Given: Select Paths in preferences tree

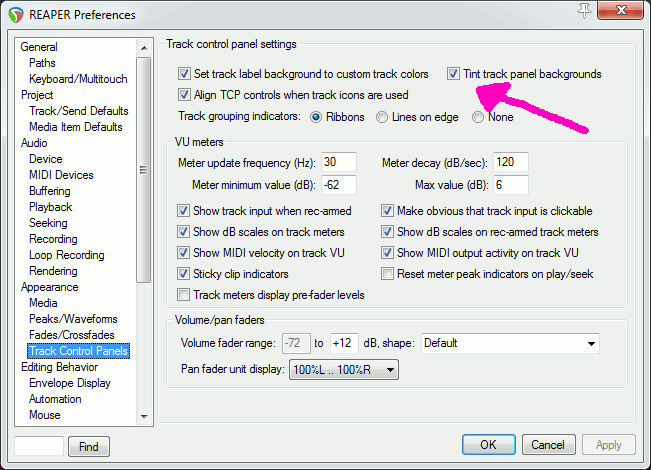Looking at the screenshot, I should tap(42, 63).
